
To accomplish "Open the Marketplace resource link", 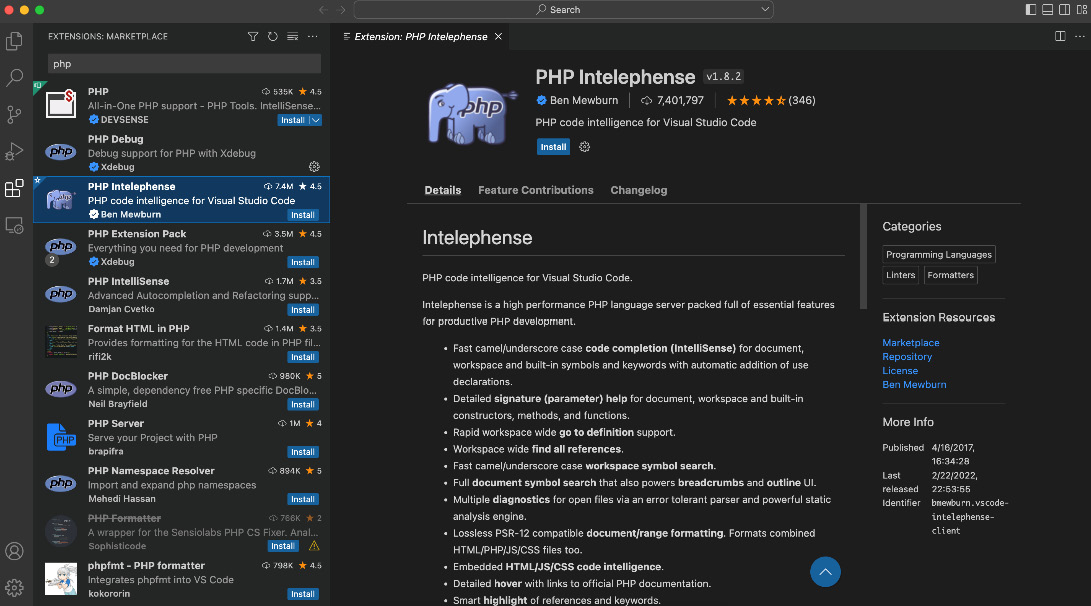I will tap(910, 342).
